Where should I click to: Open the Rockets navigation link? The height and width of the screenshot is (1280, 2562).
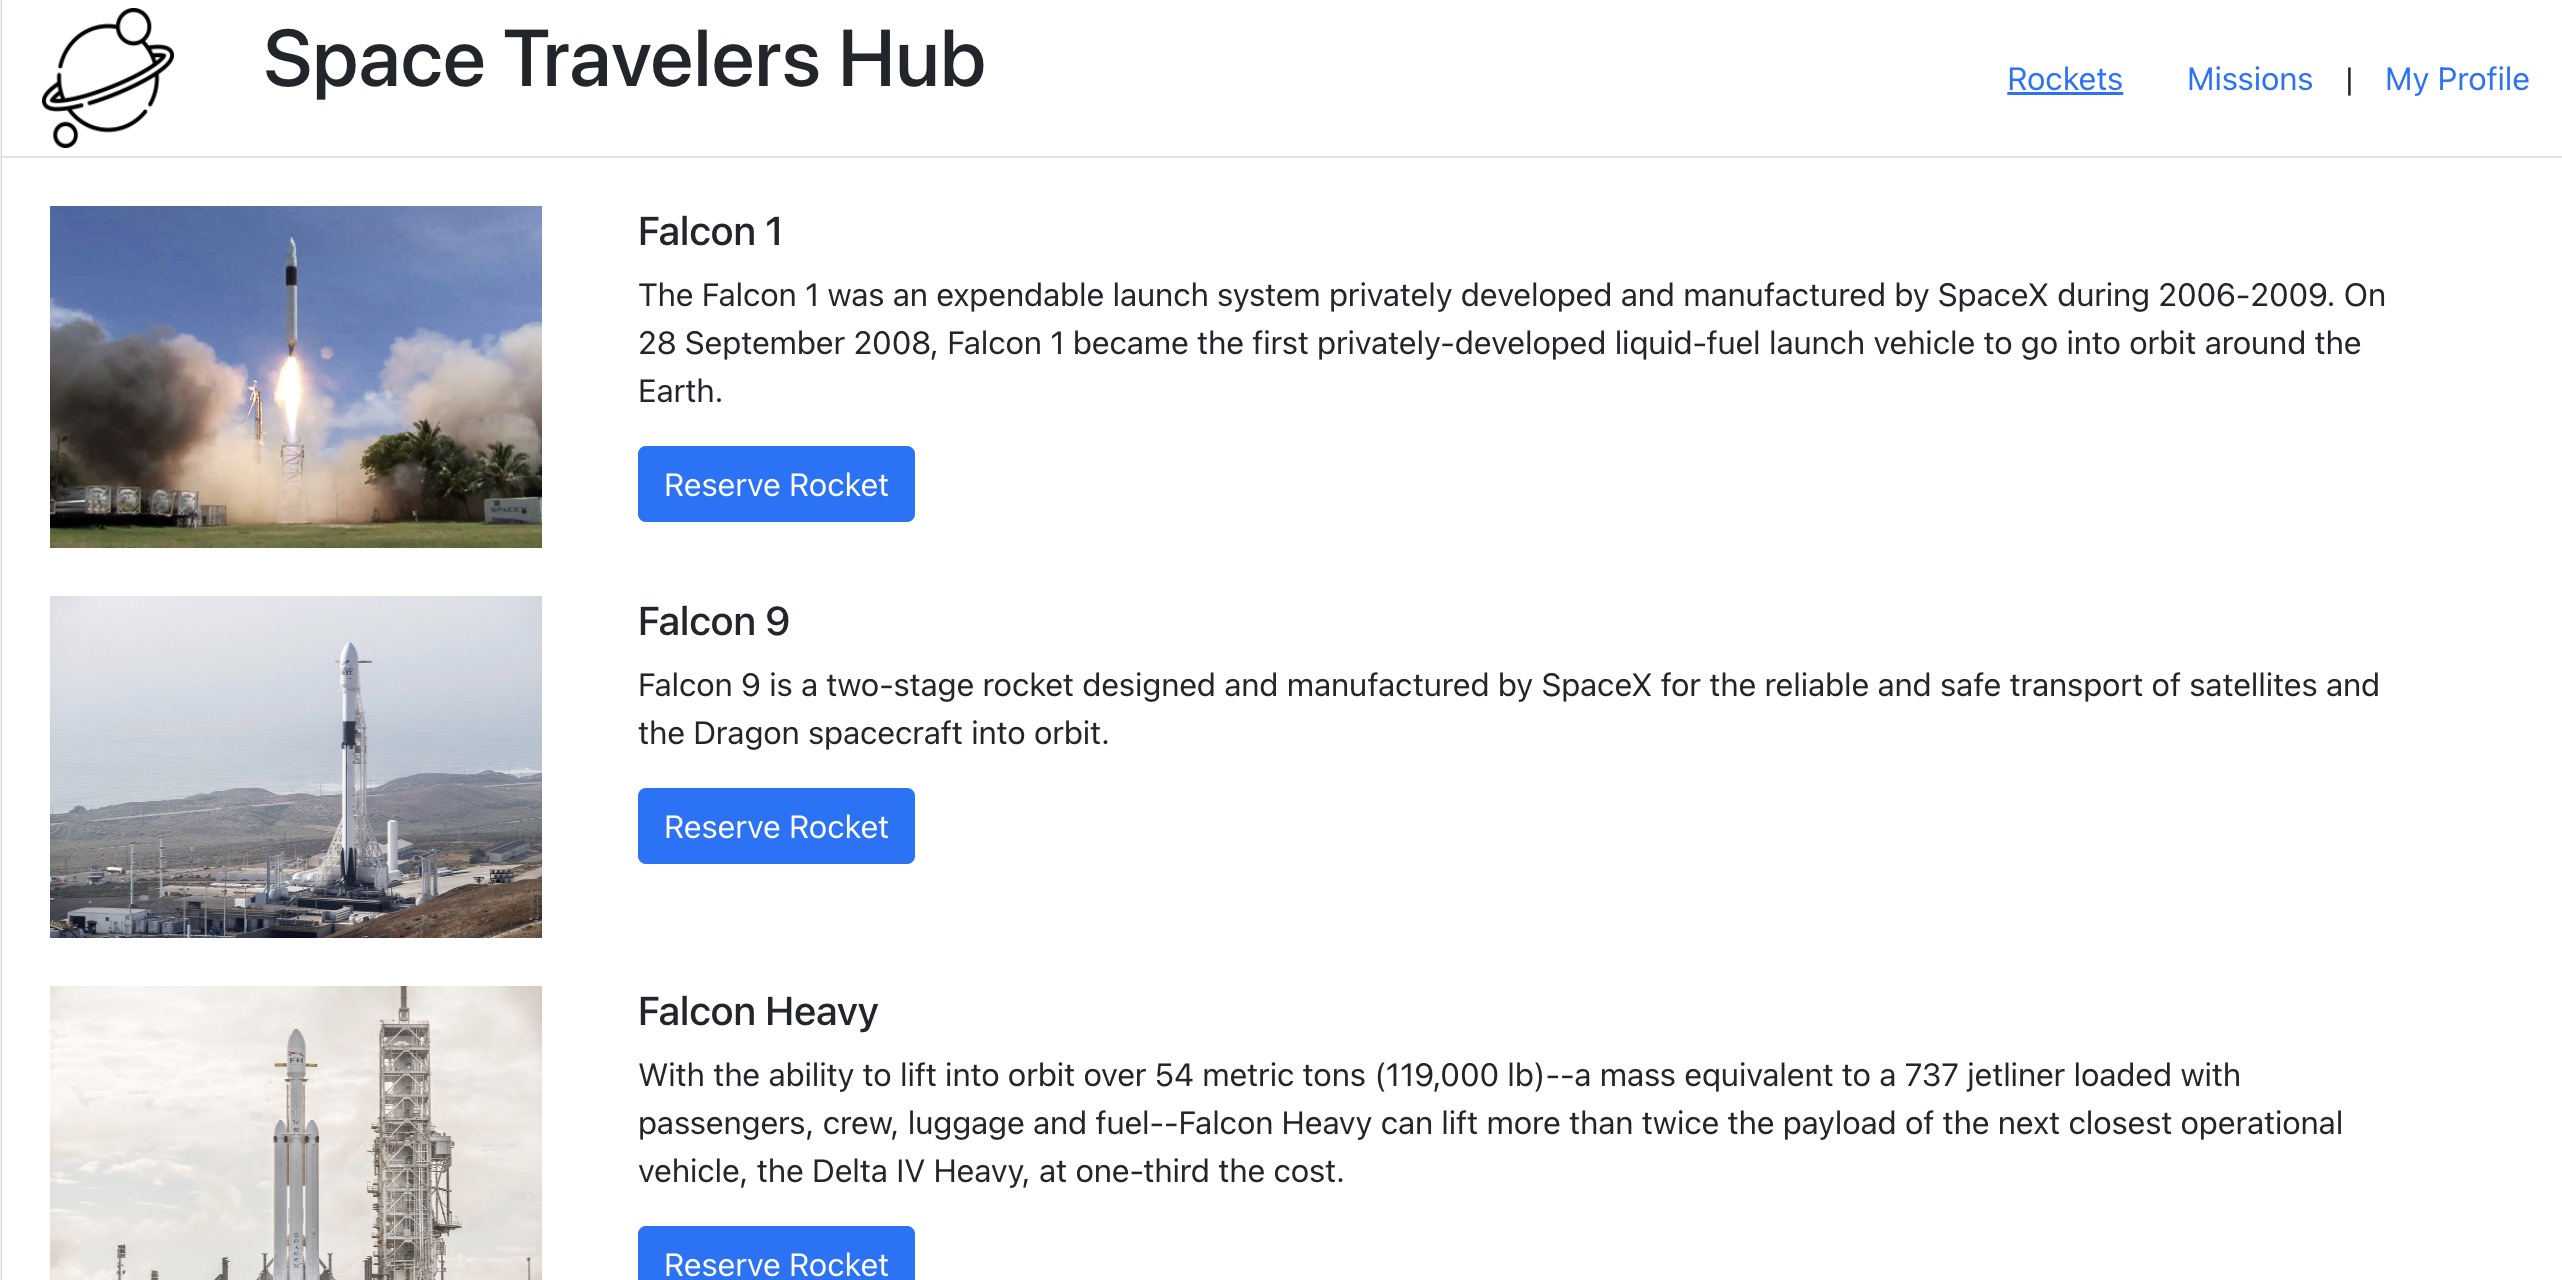[2064, 80]
